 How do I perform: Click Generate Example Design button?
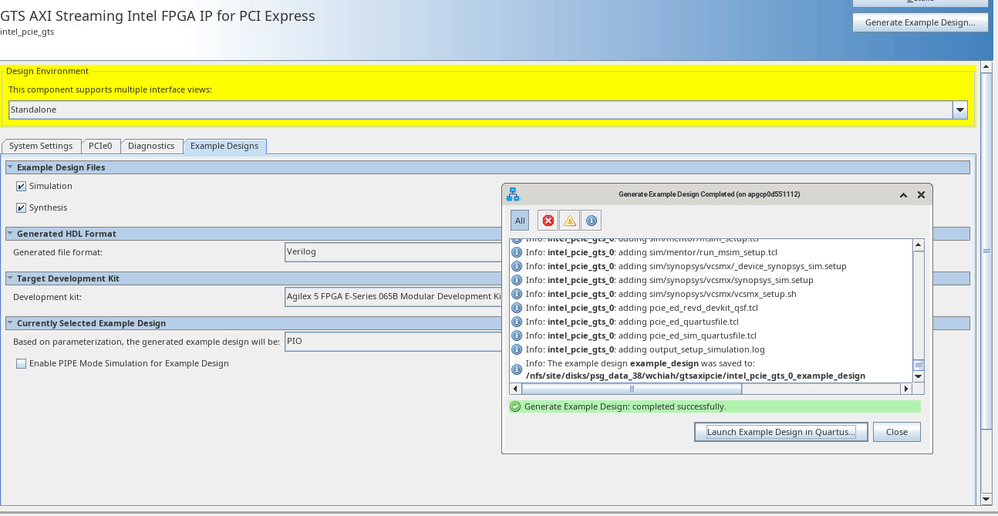click(920, 22)
